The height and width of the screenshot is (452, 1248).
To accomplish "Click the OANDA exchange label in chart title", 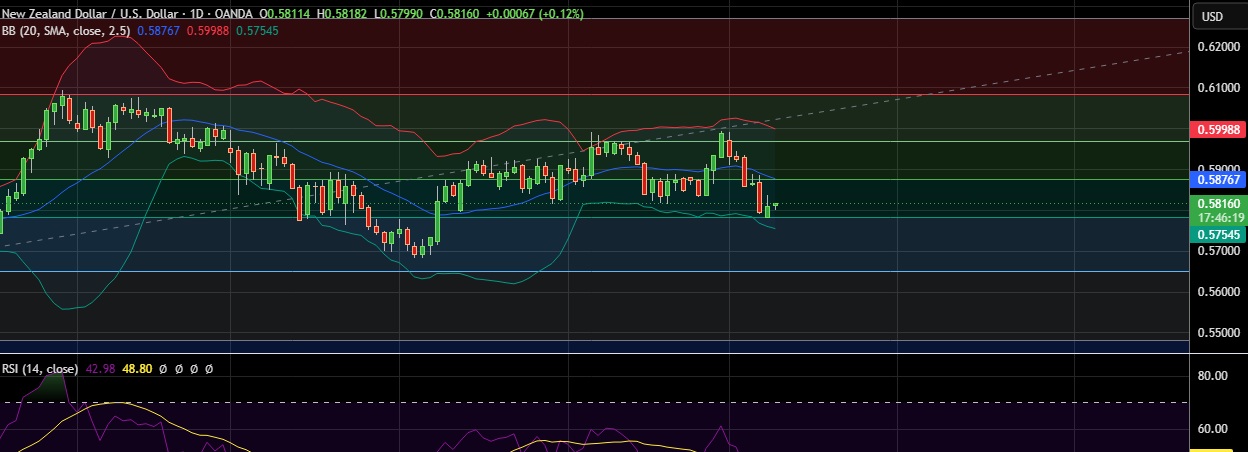I will tap(234, 15).
